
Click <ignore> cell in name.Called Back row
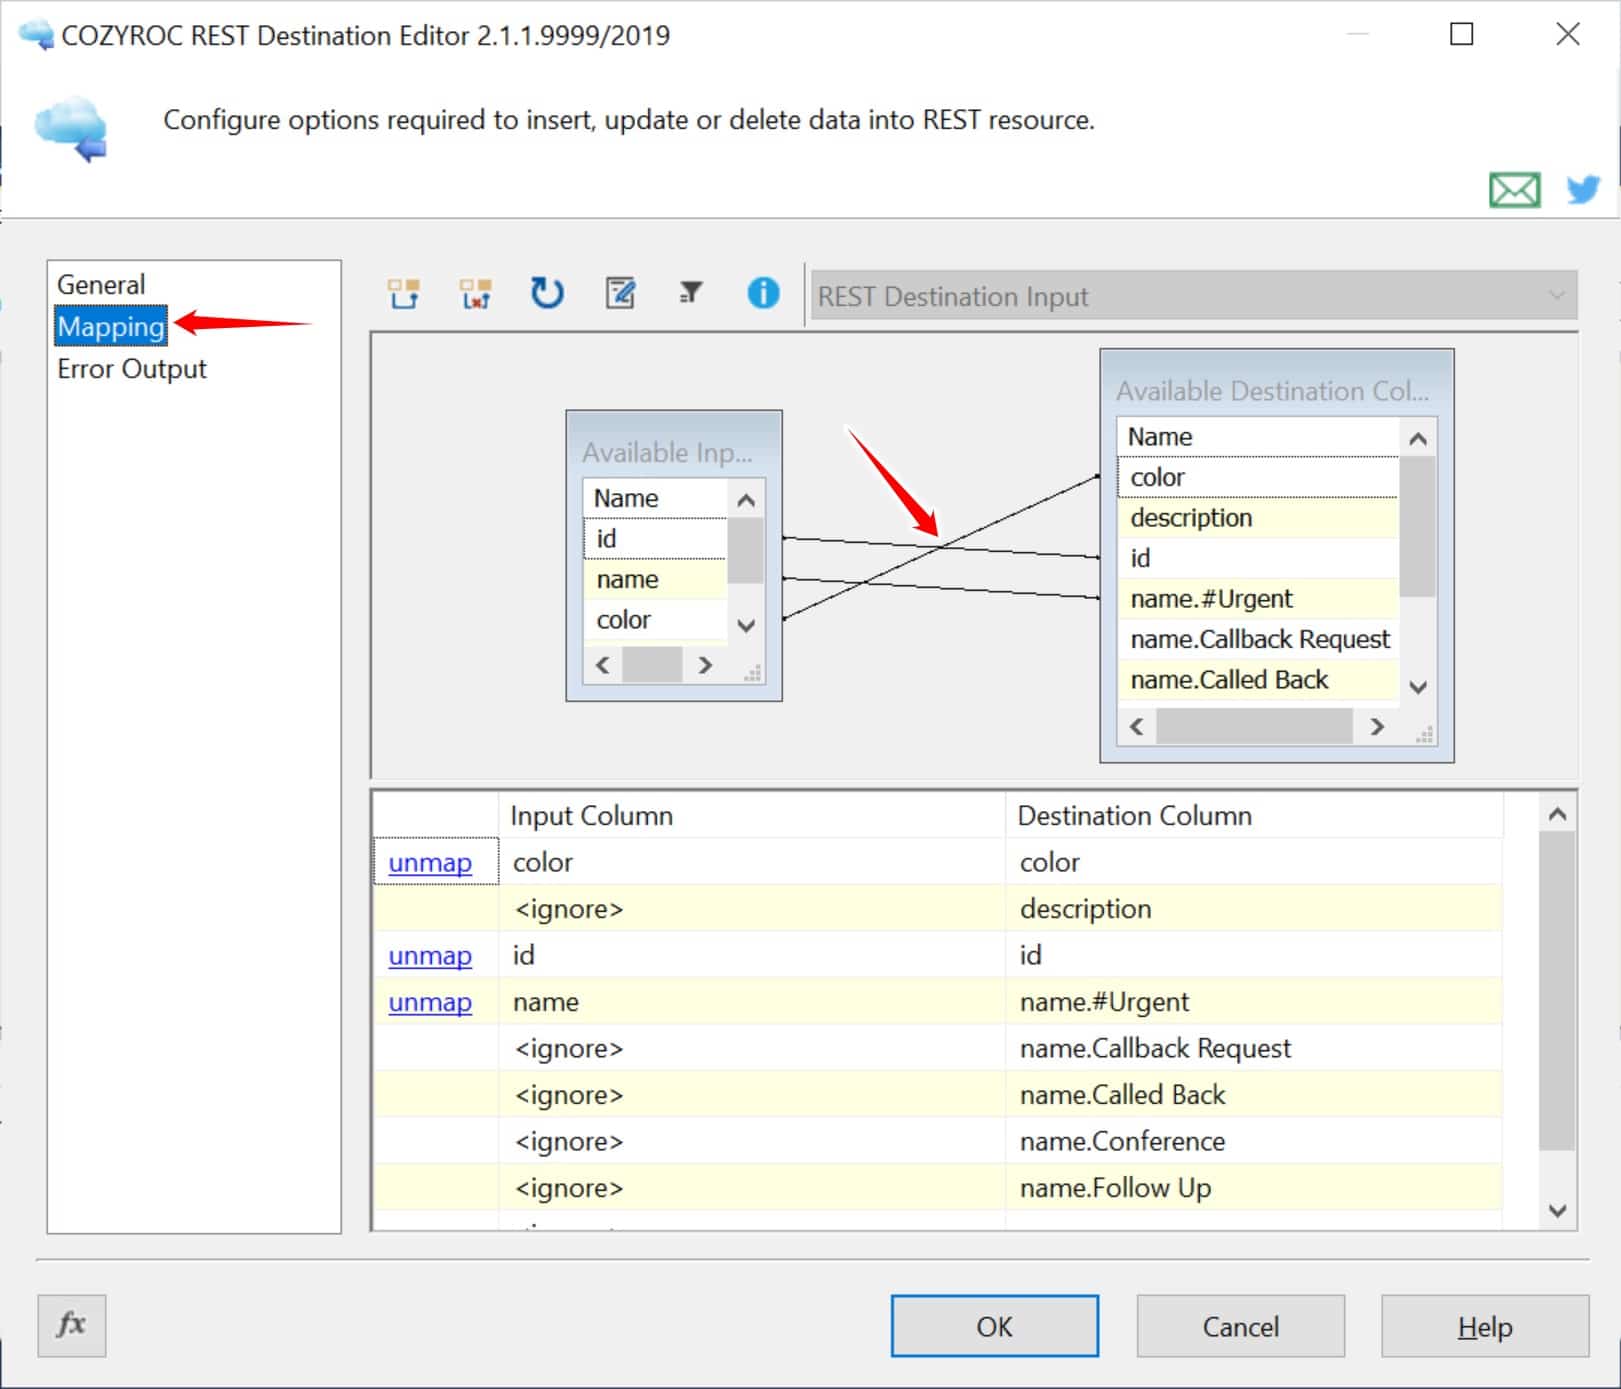[x=752, y=1095]
